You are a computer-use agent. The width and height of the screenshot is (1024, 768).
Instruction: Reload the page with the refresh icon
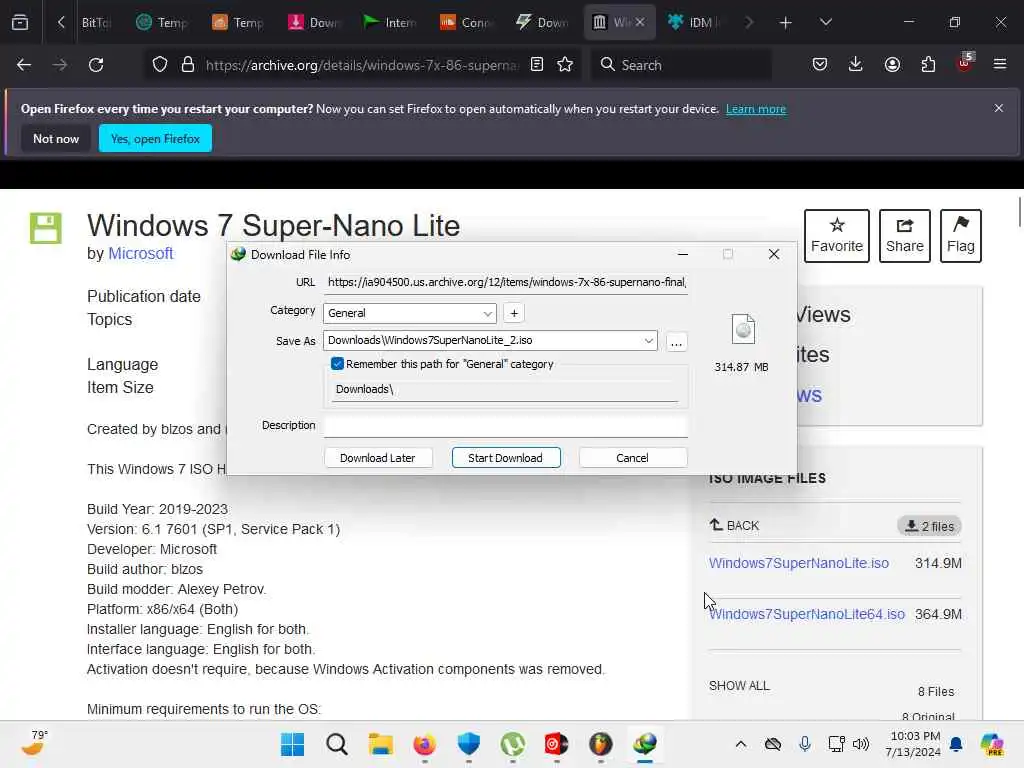click(x=96, y=65)
